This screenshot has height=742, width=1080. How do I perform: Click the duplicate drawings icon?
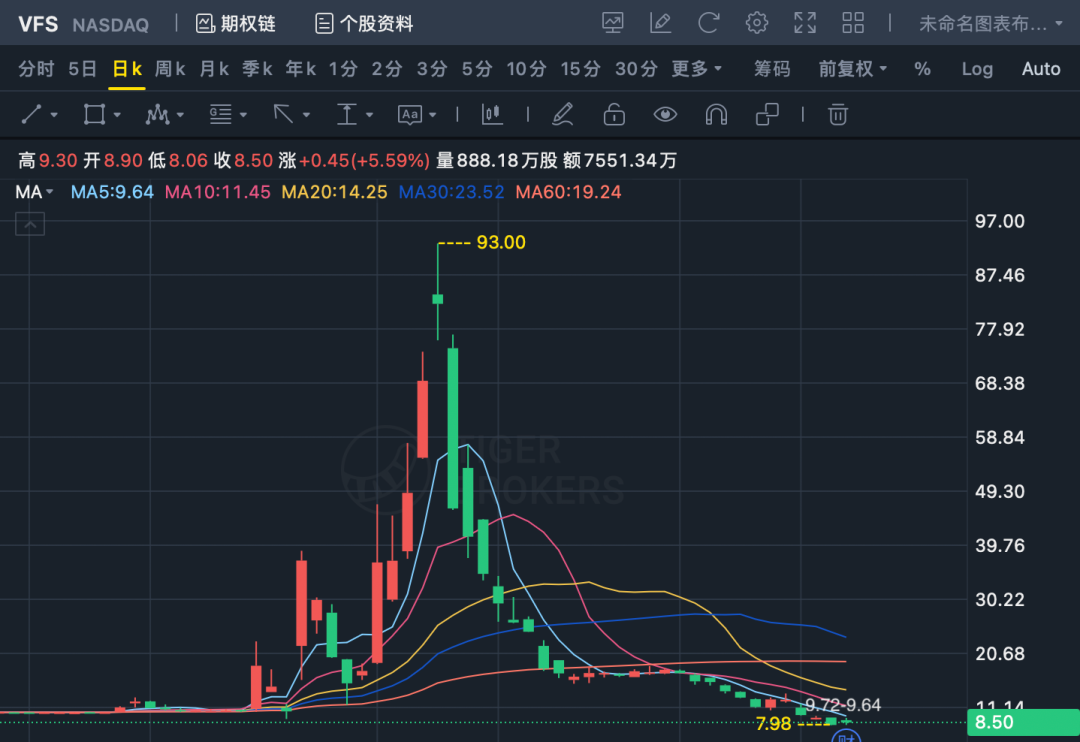tap(767, 115)
